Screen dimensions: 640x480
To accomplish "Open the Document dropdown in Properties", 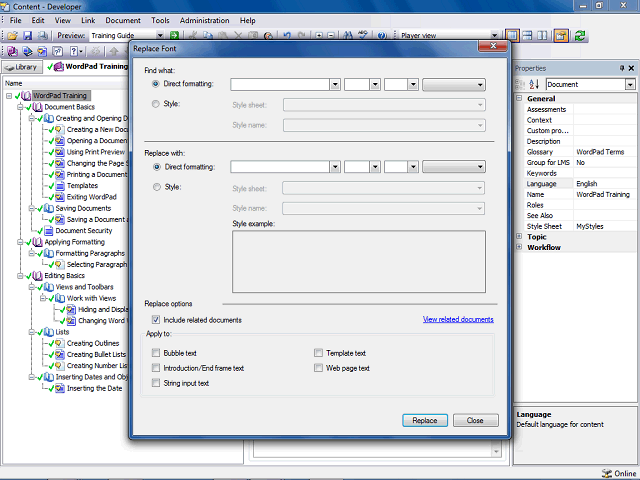I will (x=630, y=84).
